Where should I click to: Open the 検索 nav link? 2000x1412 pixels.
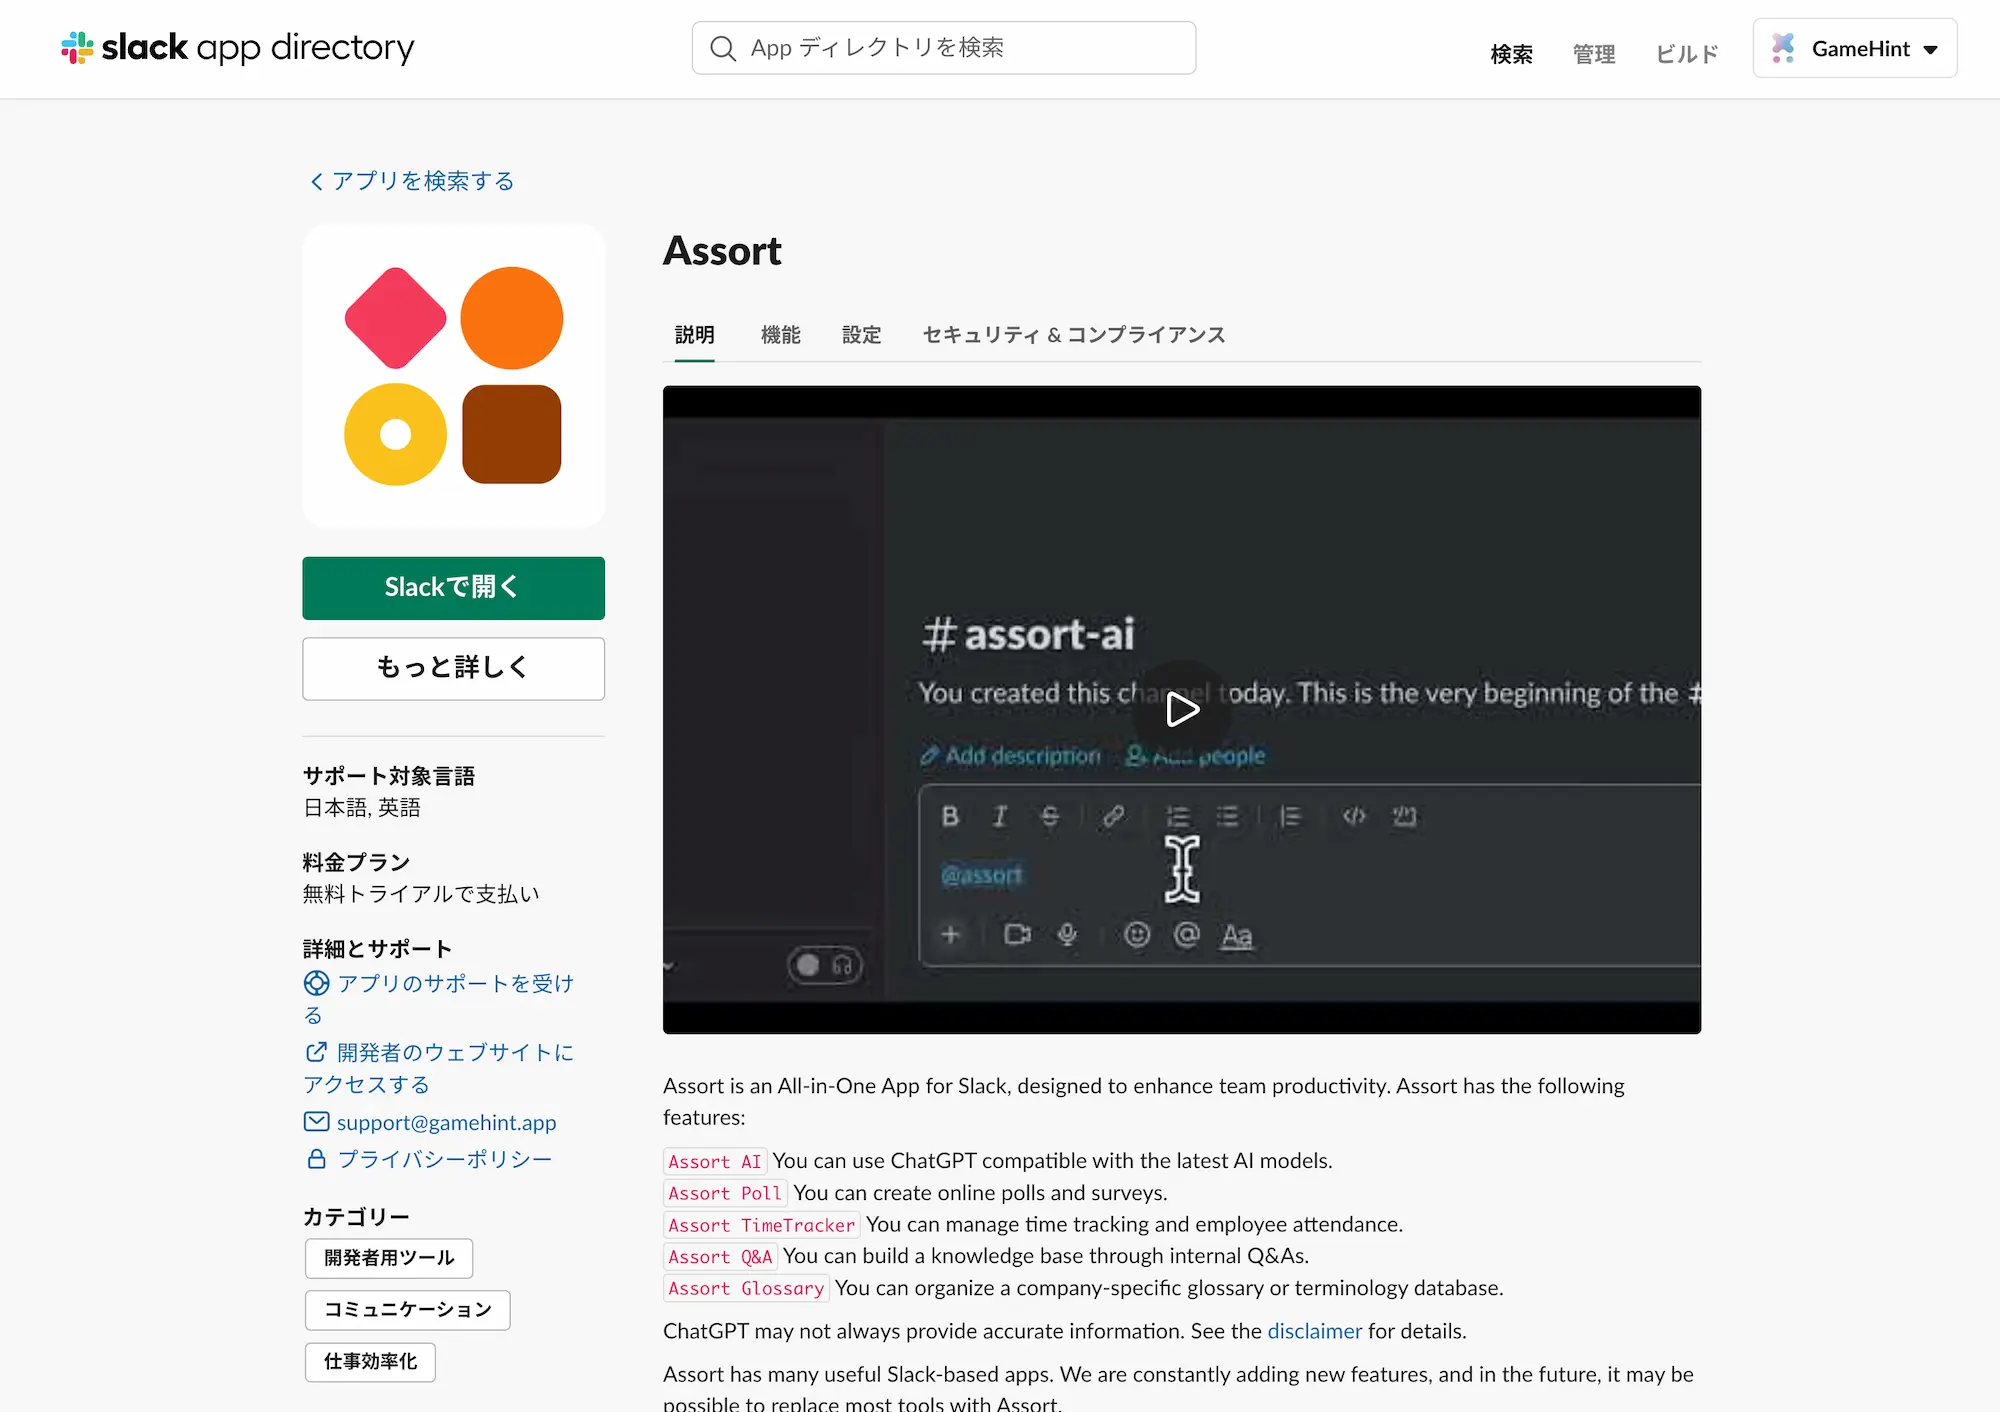1511,54
